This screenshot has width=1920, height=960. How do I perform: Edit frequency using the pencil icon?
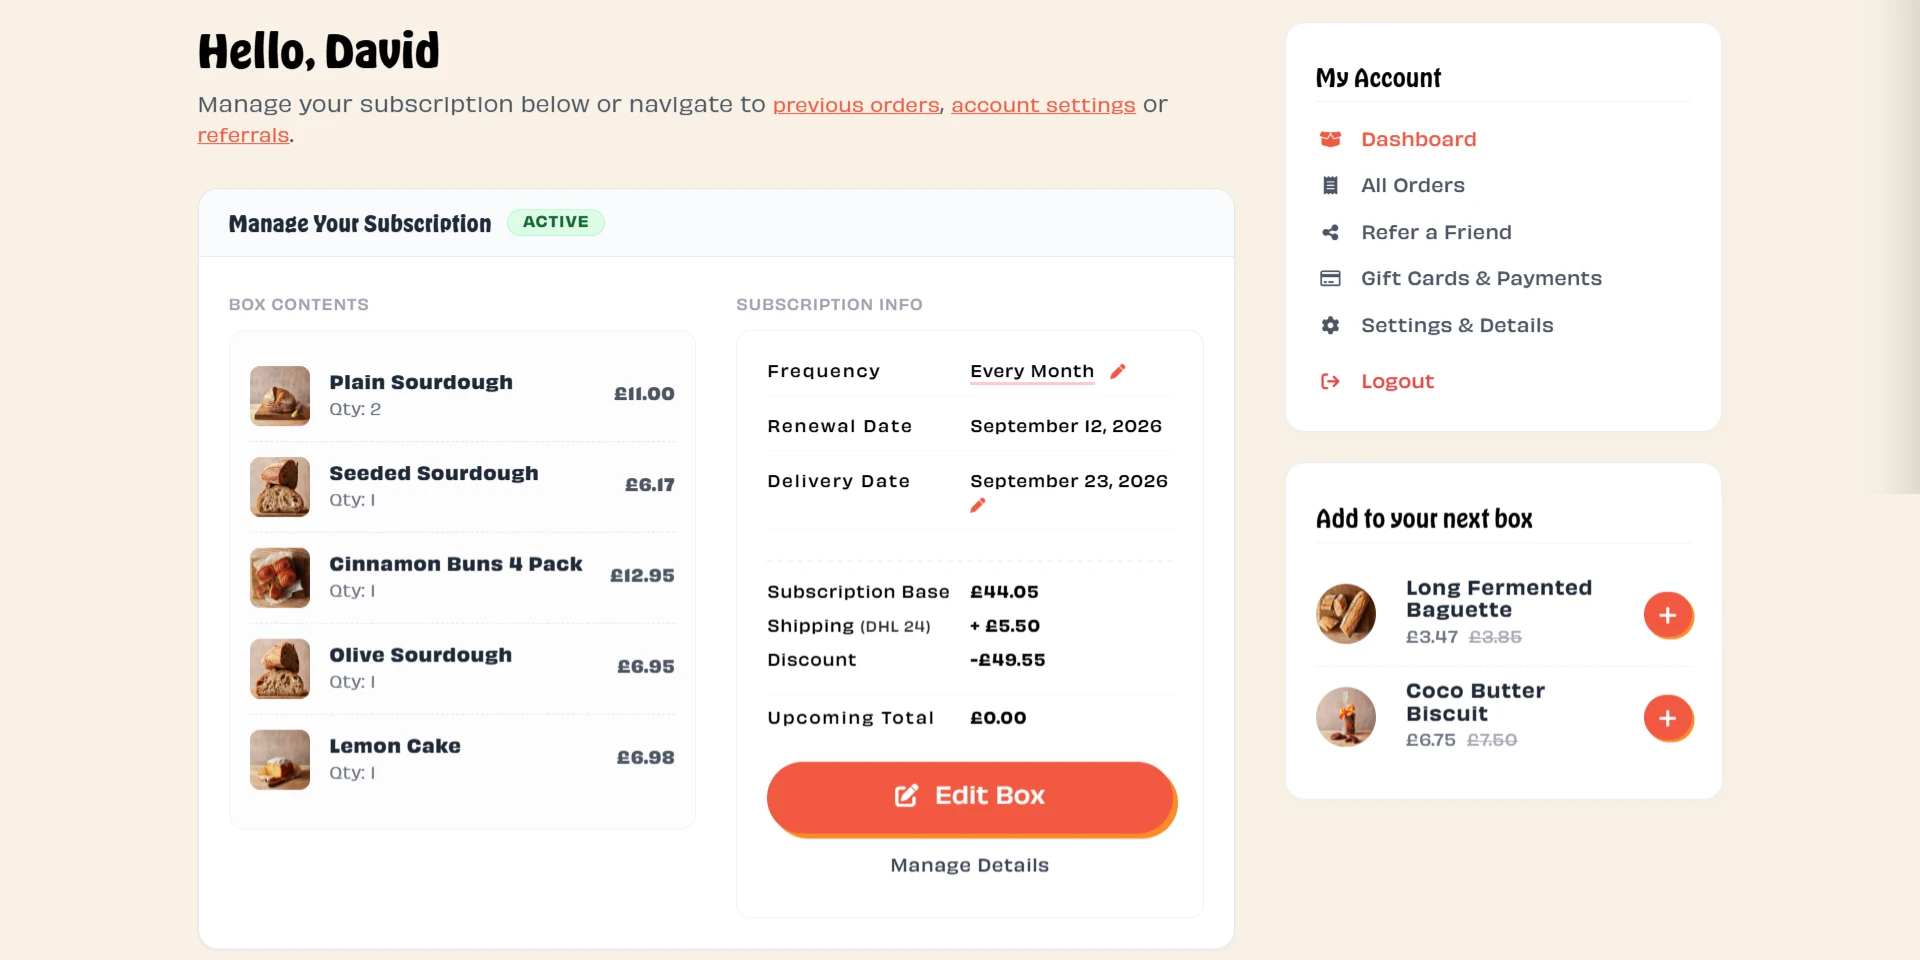(1118, 371)
